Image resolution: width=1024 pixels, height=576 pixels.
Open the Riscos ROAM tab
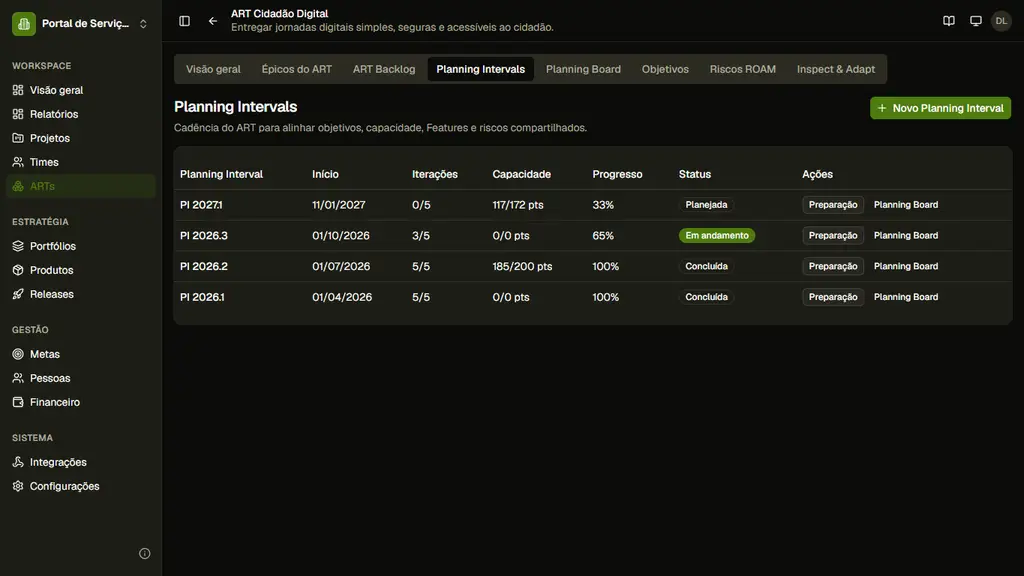click(743, 69)
